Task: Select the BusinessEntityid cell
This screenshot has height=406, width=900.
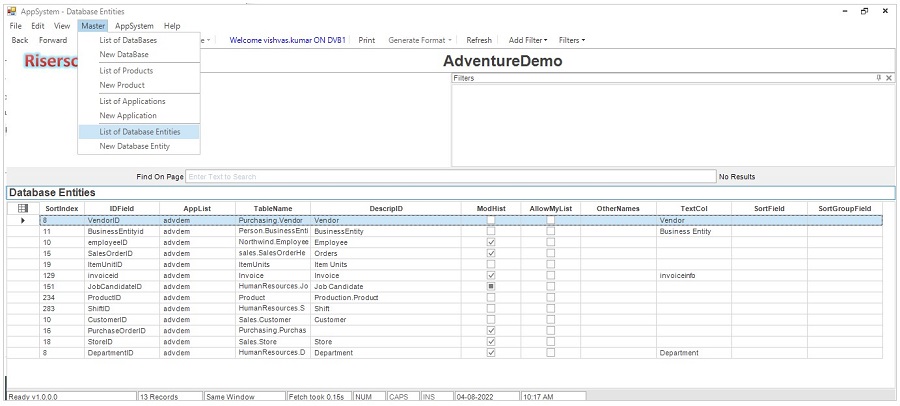Action: 122,231
